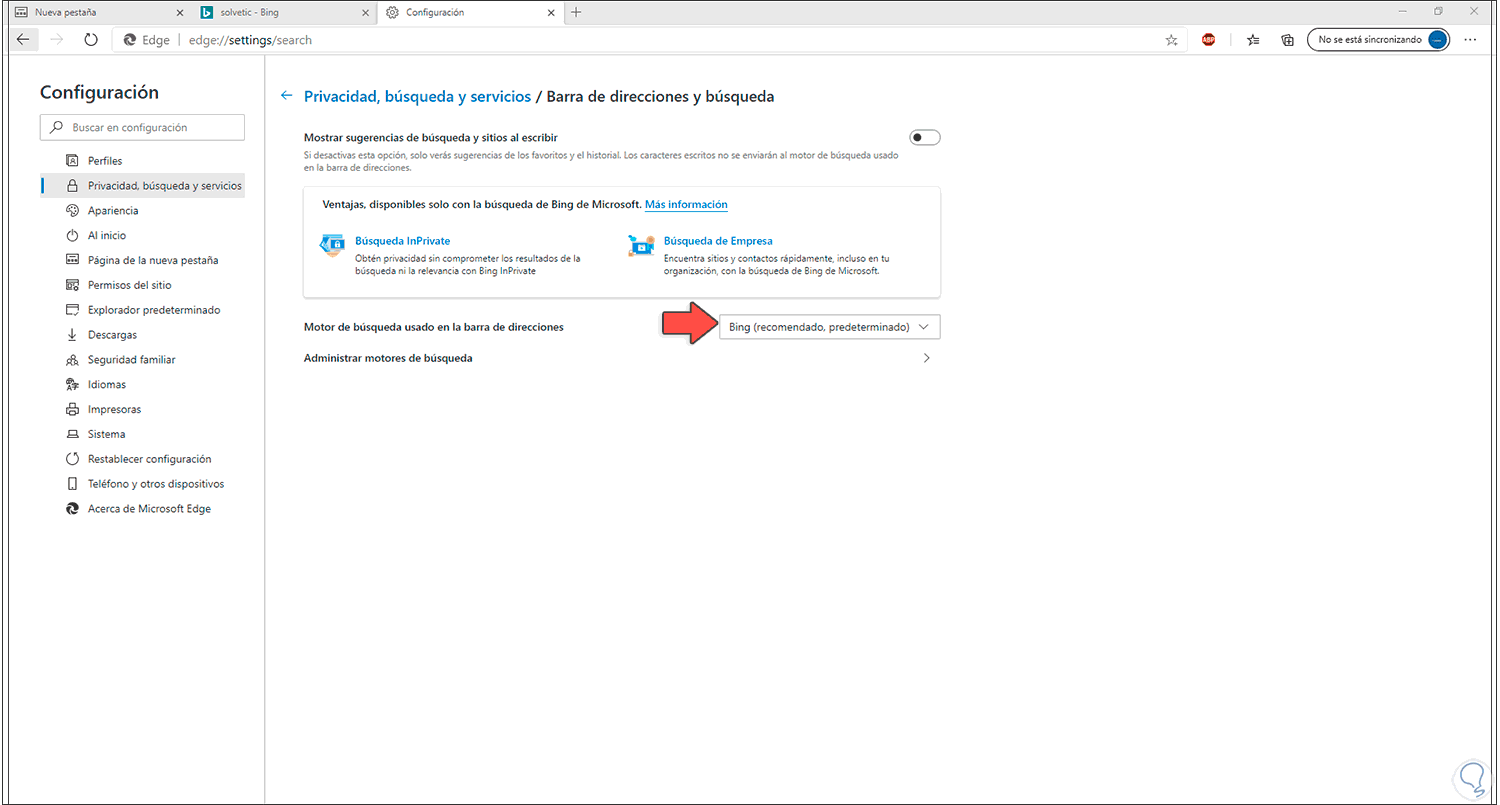Image resolution: width=1500 pixels, height=805 pixels.
Task: Open the Edge settings and more menu
Action: point(1470,40)
